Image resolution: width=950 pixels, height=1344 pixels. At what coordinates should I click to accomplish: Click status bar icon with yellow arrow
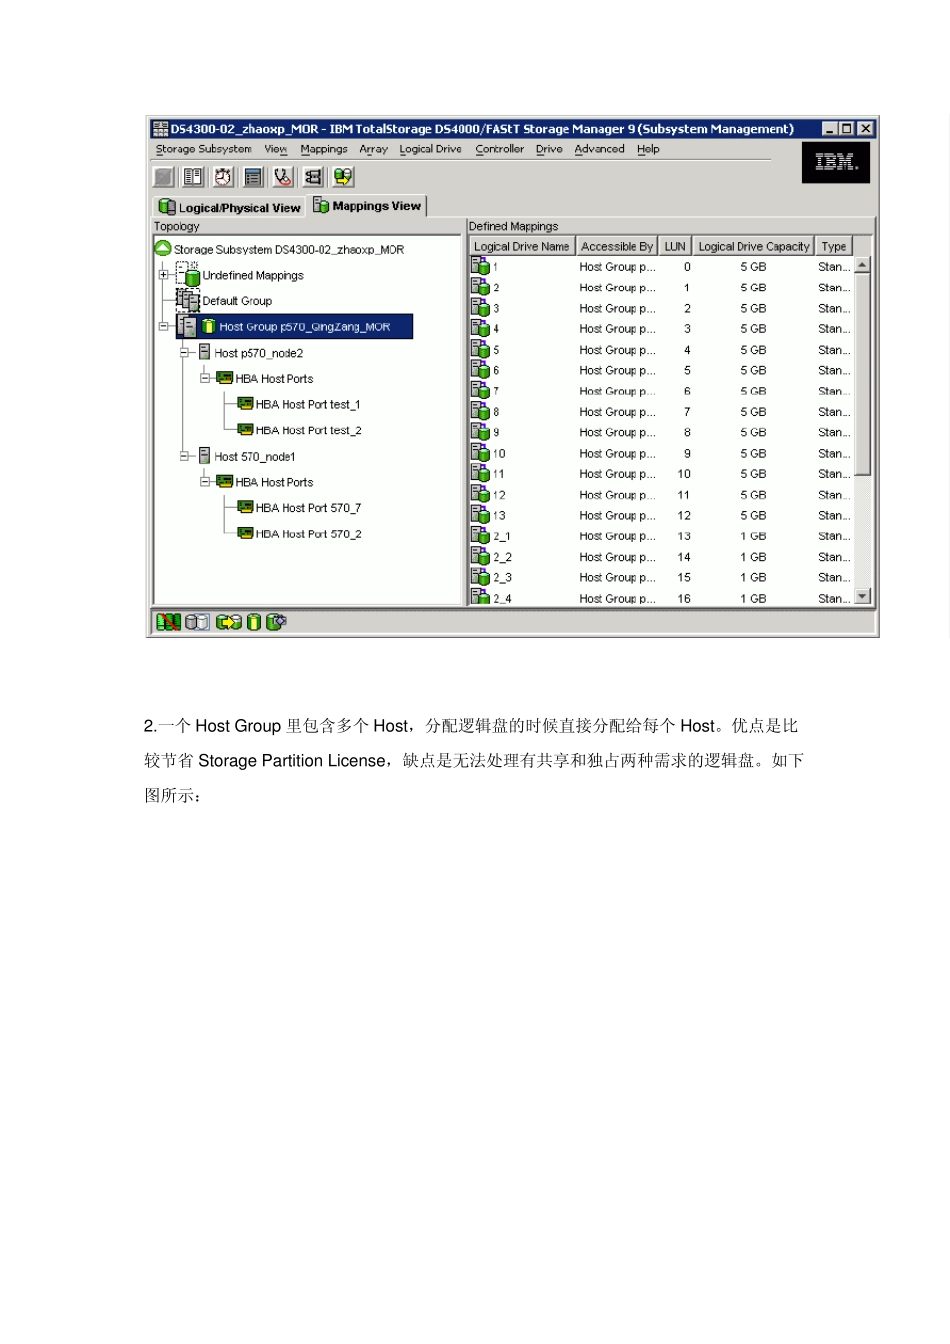point(229,622)
